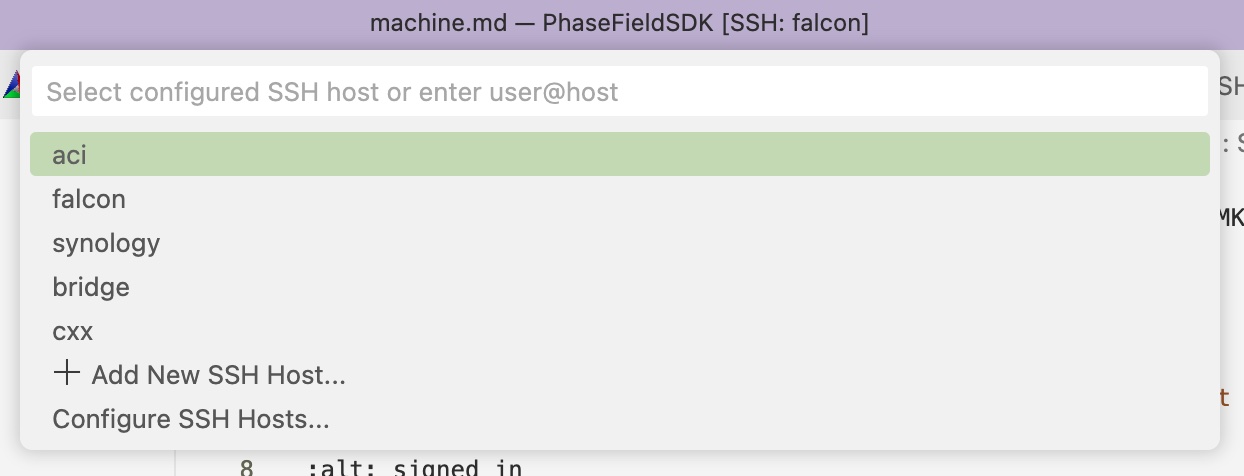The height and width of the screenshot is (476, 1244).
Task: Click the MK text at right edge
Action: tap(1230, 217)
